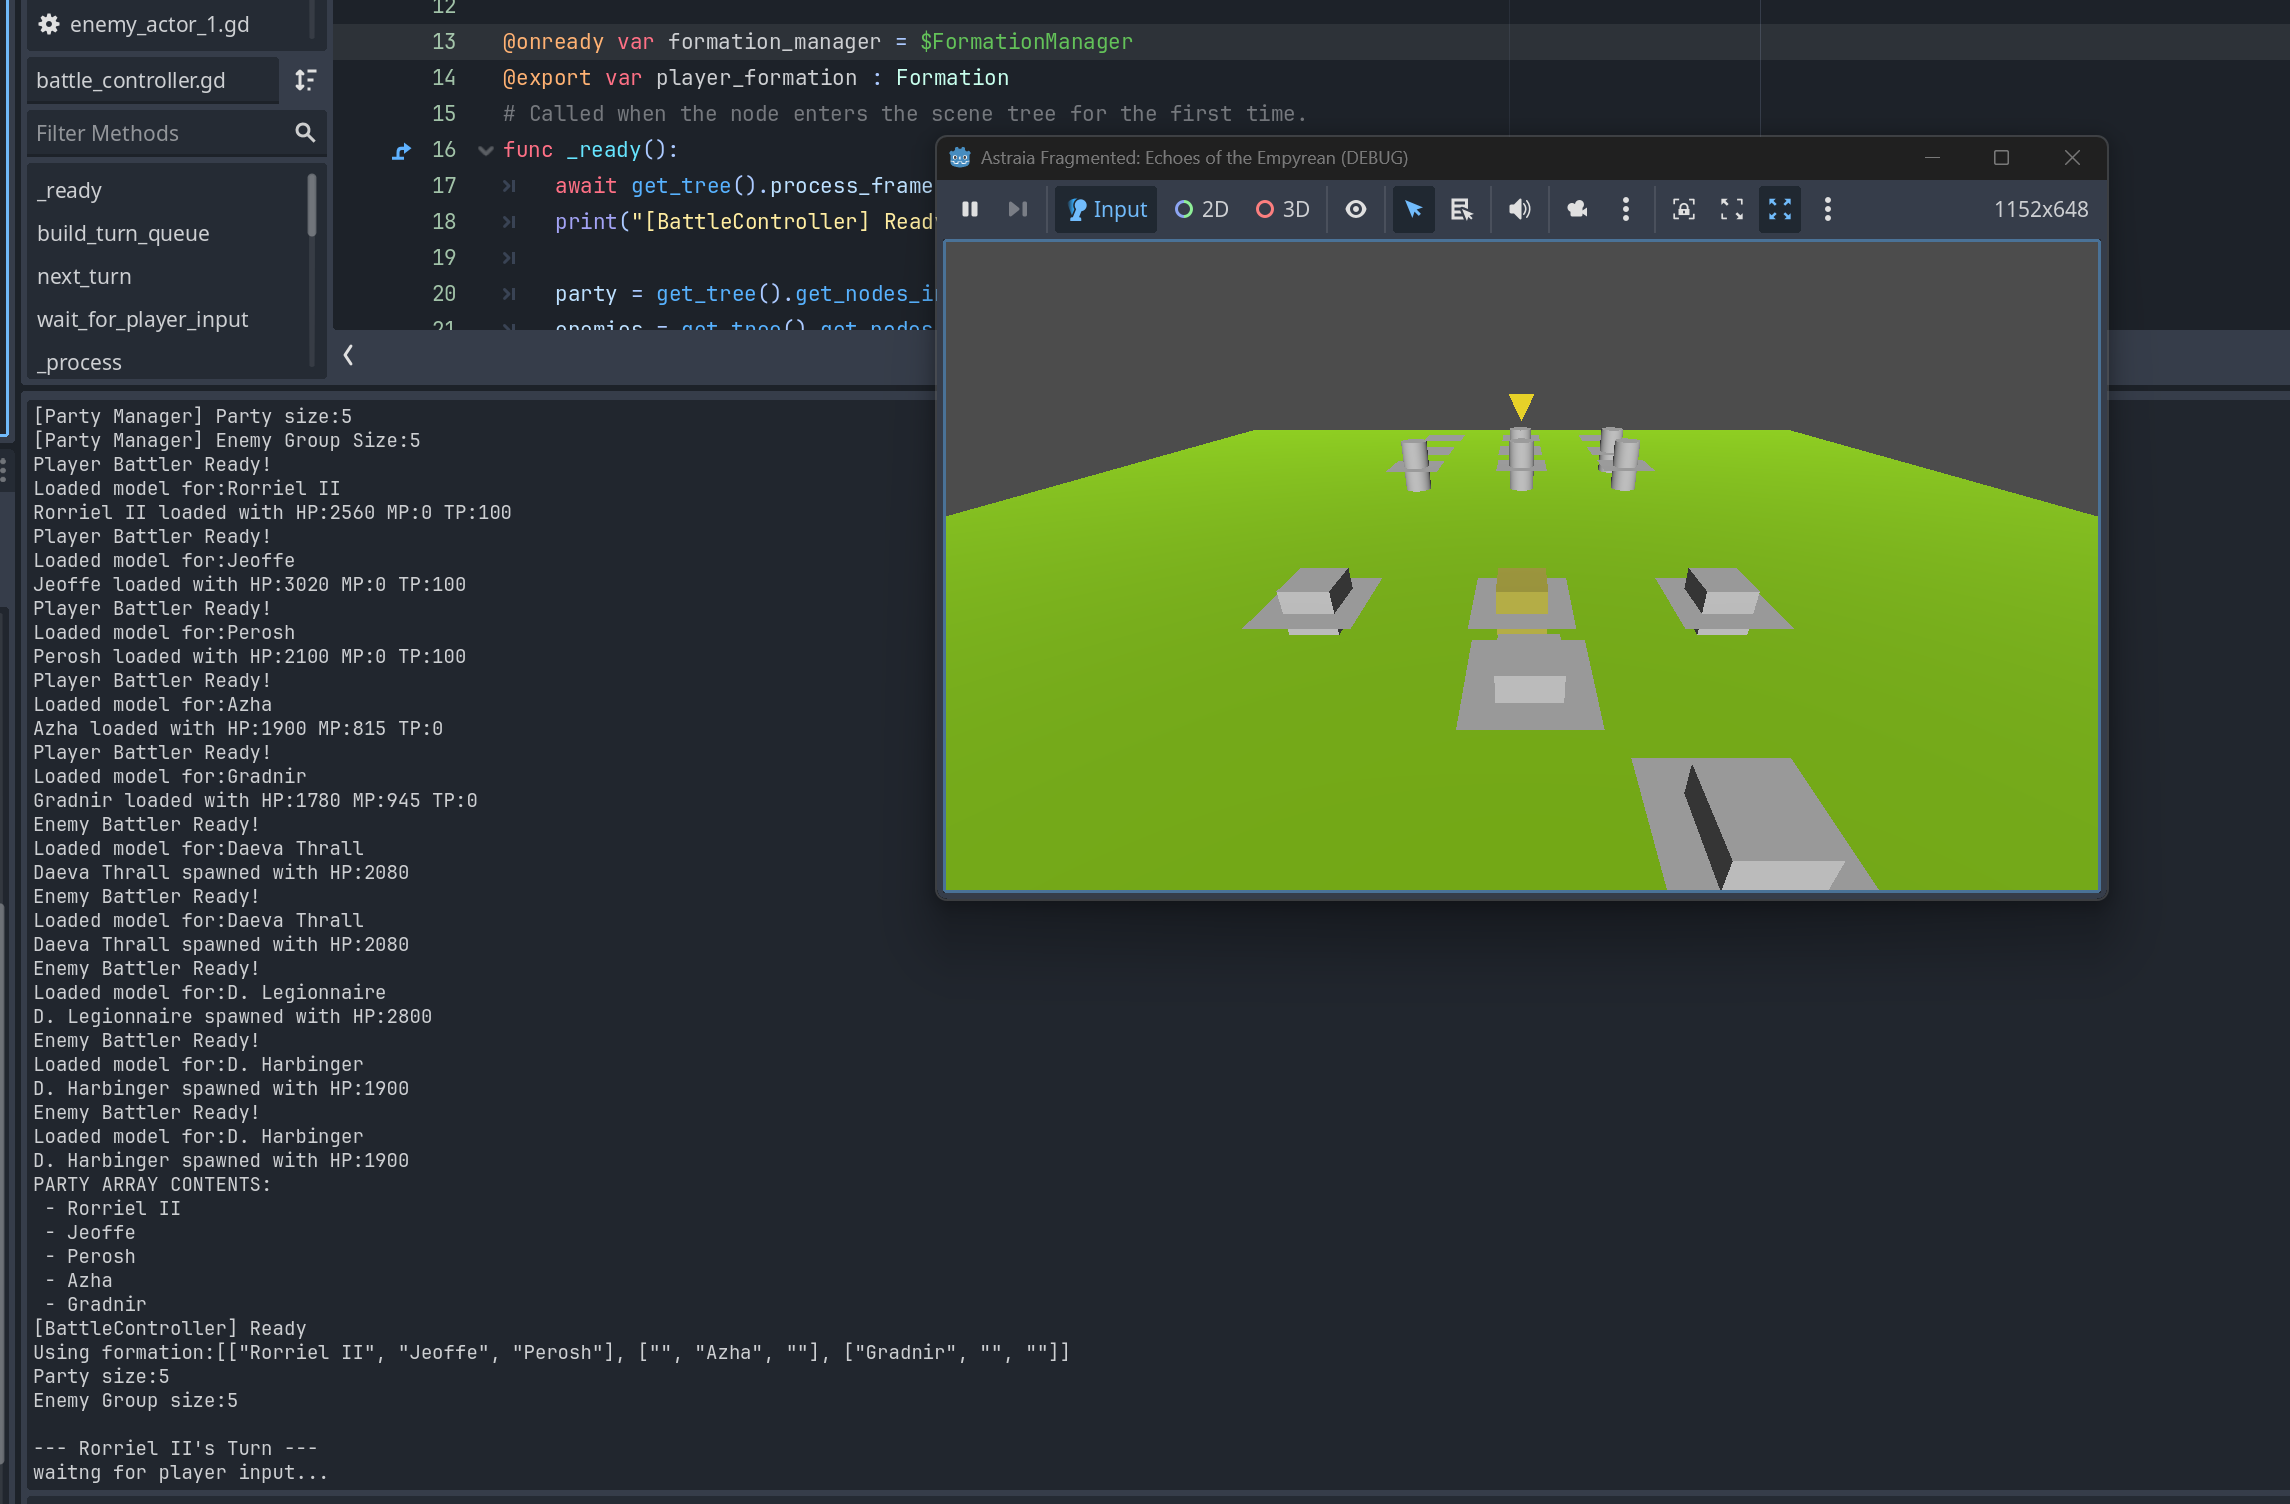Click the keep aspect expand icon

point(1731,209)
